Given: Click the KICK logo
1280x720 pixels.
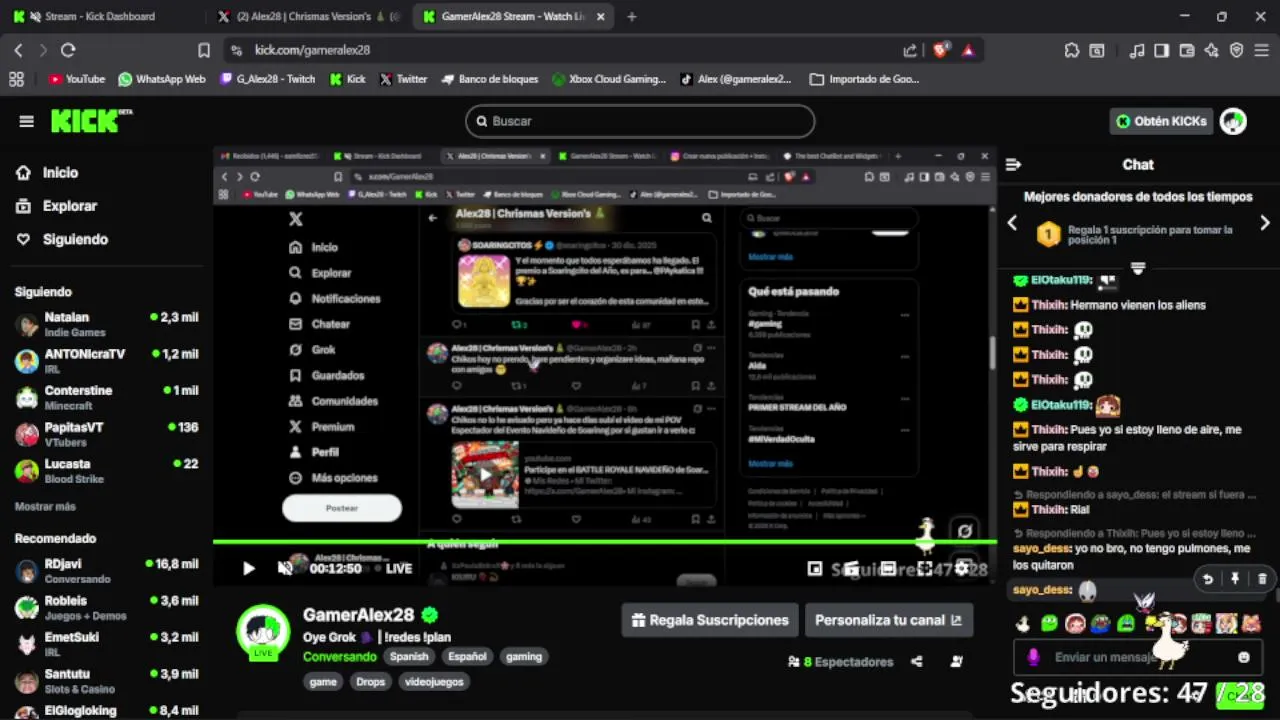Looking at the screenshot, I should click(91, 120).
